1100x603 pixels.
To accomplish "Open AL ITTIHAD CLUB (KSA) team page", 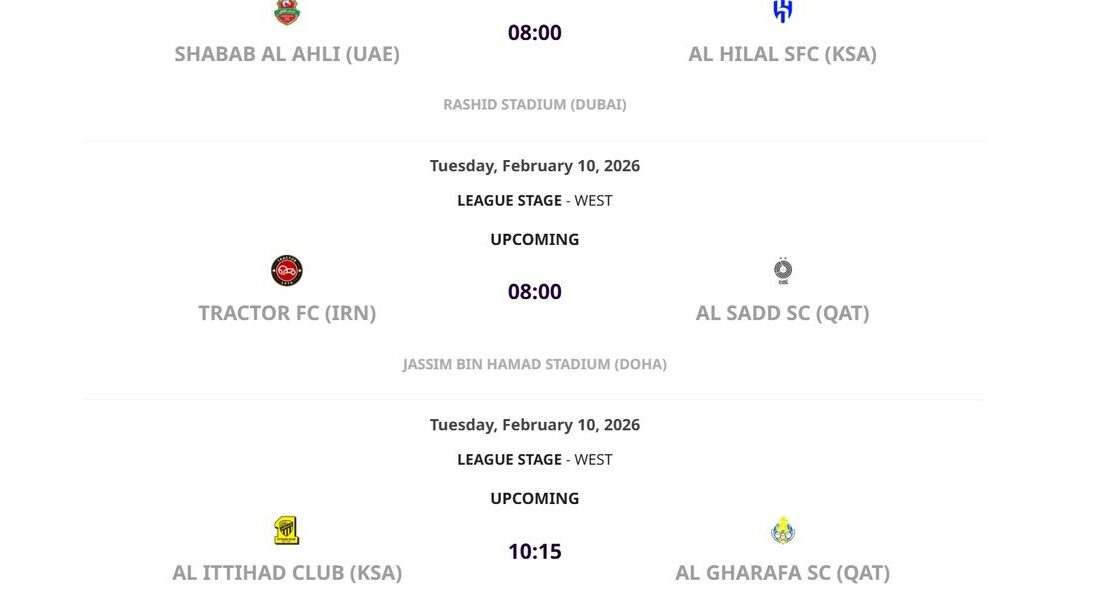I will [x=287, y=573].
